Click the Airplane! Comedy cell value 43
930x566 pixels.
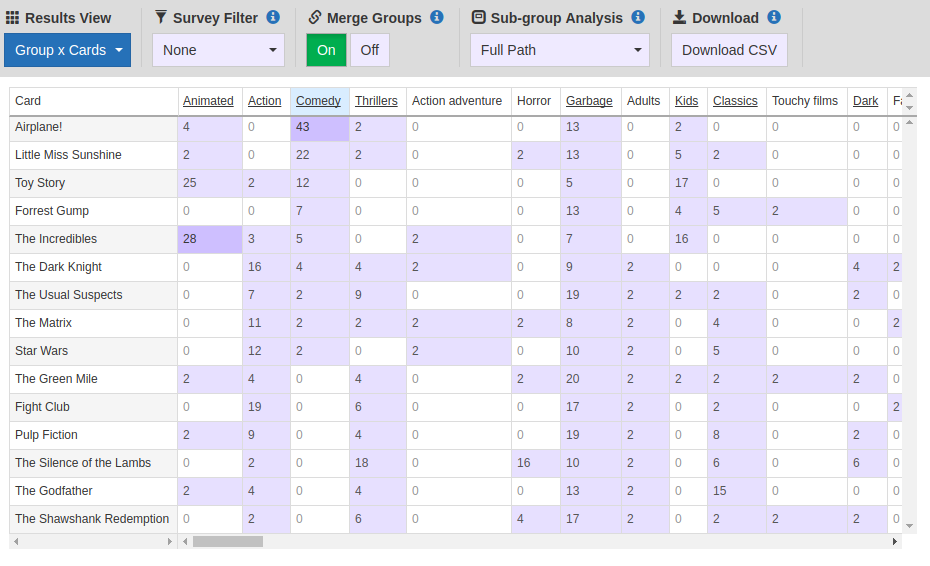click(x=319, y=127)
